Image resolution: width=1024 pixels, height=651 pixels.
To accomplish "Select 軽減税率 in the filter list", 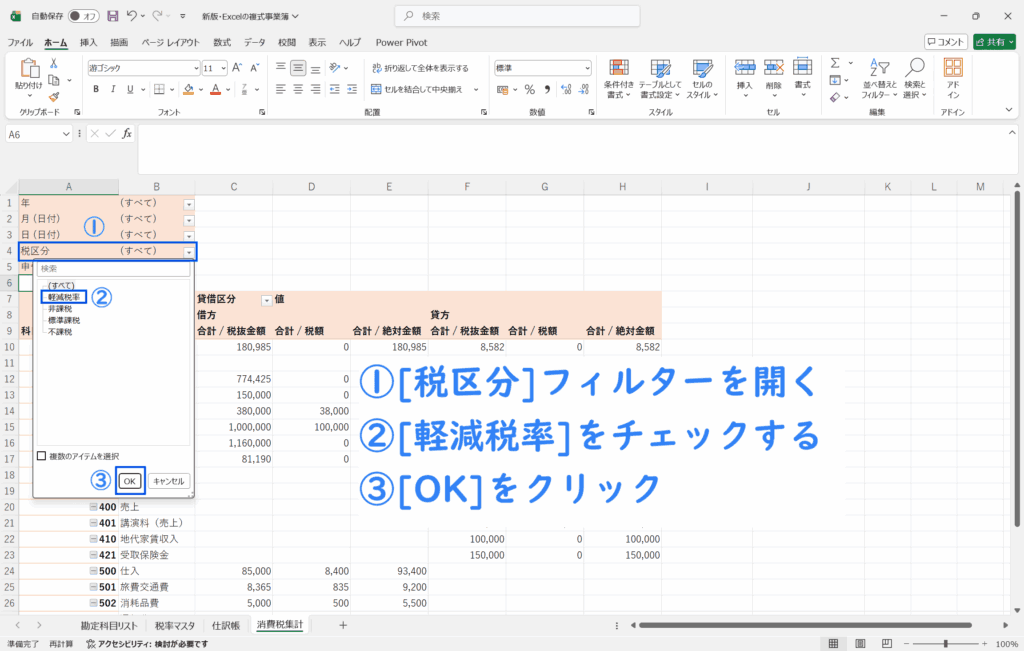I will (64, 297).
